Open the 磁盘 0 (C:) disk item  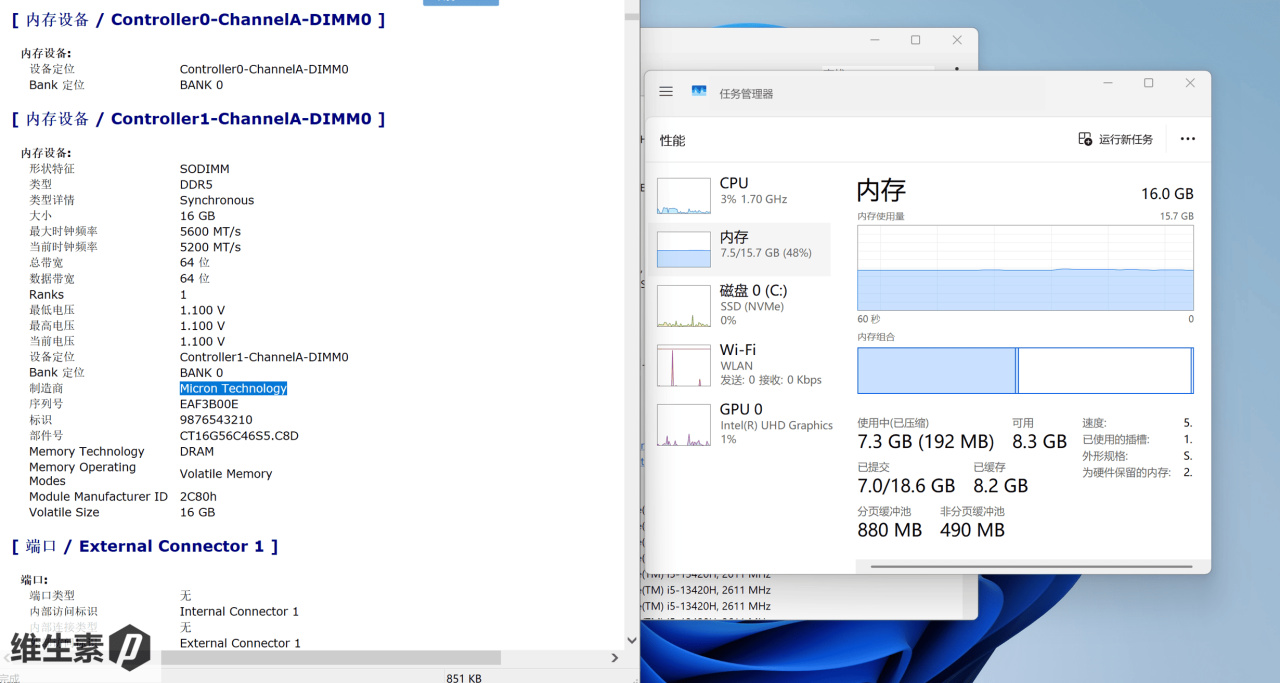coord(739,305)
